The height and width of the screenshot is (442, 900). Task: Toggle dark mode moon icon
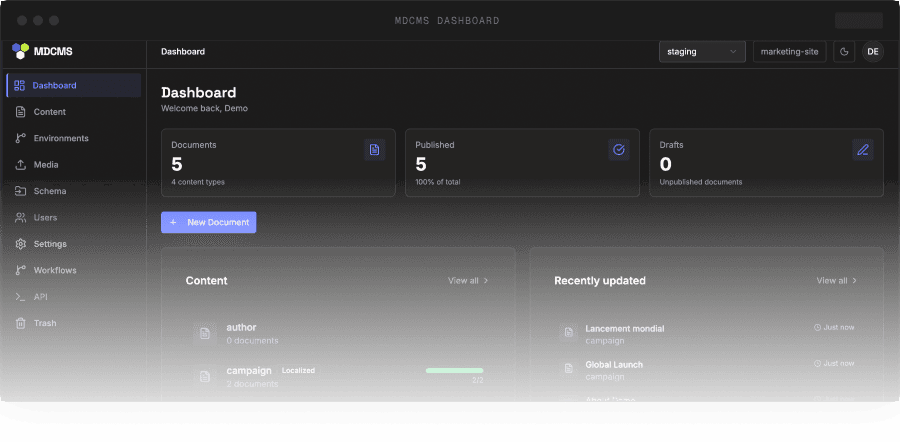844,52
